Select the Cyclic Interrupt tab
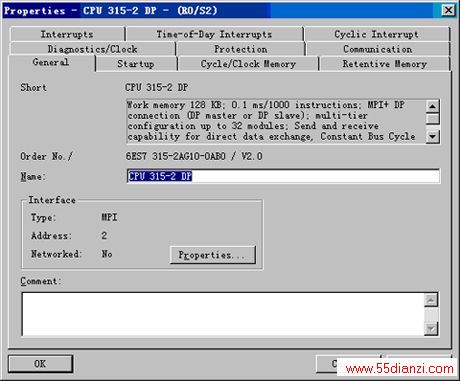 click(377, 34)
